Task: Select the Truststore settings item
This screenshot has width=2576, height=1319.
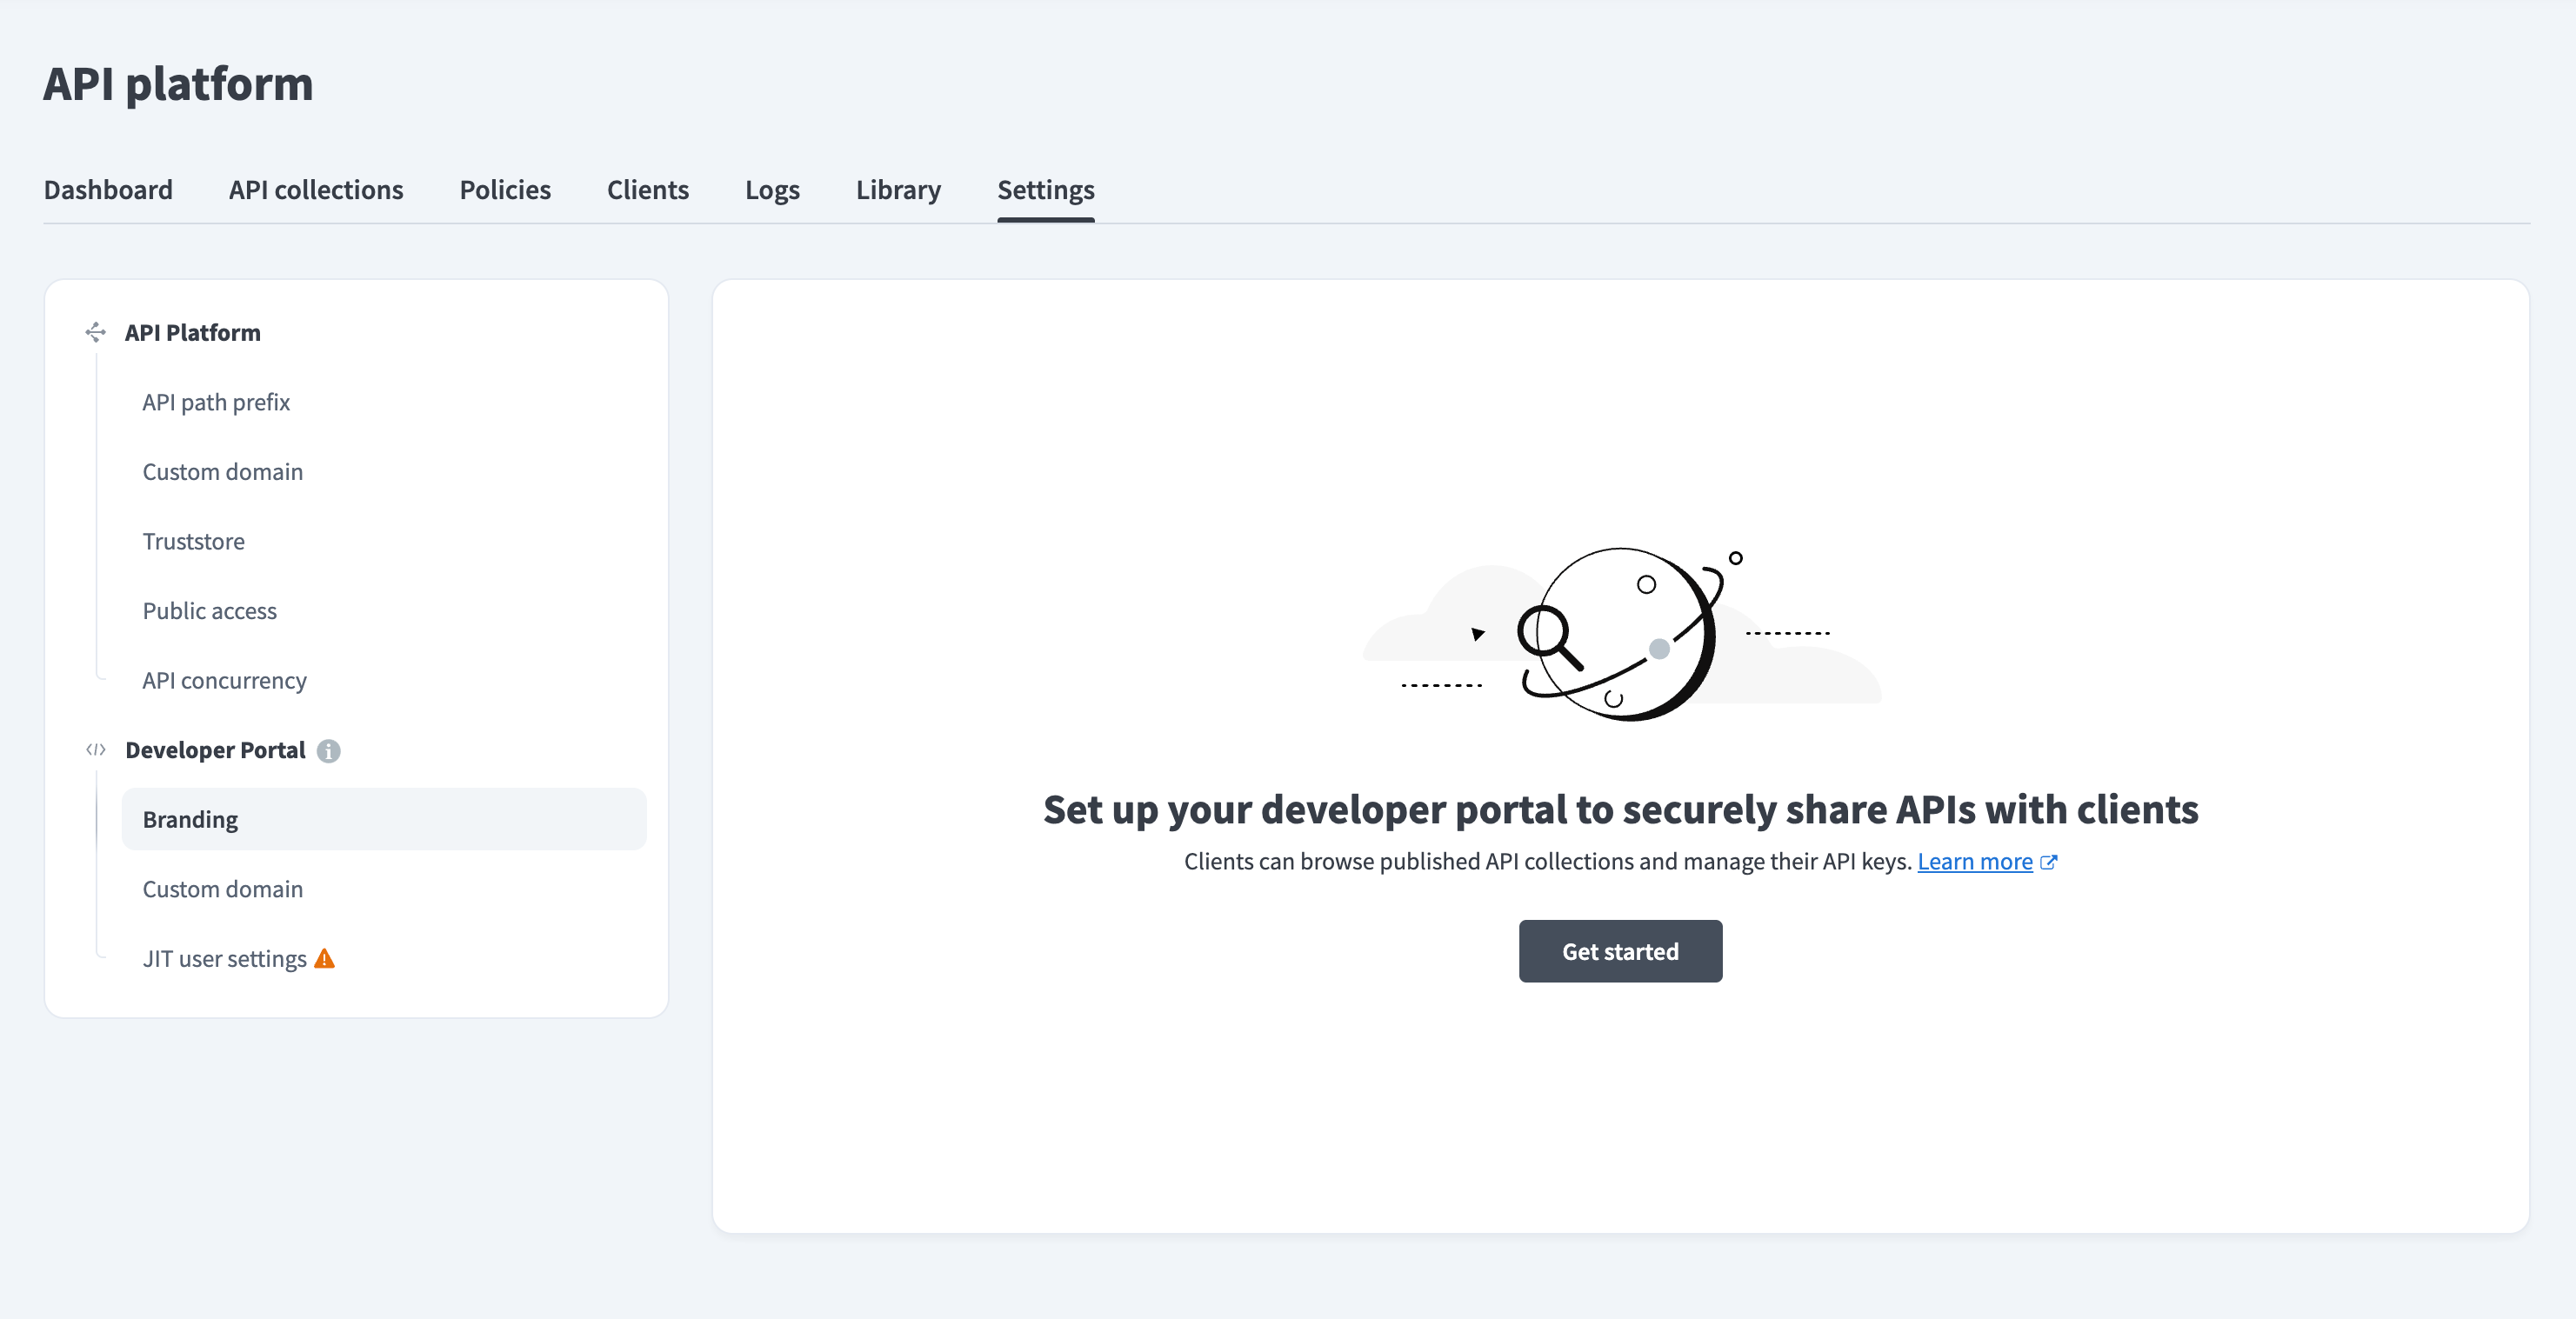Action: pos(193,541)
